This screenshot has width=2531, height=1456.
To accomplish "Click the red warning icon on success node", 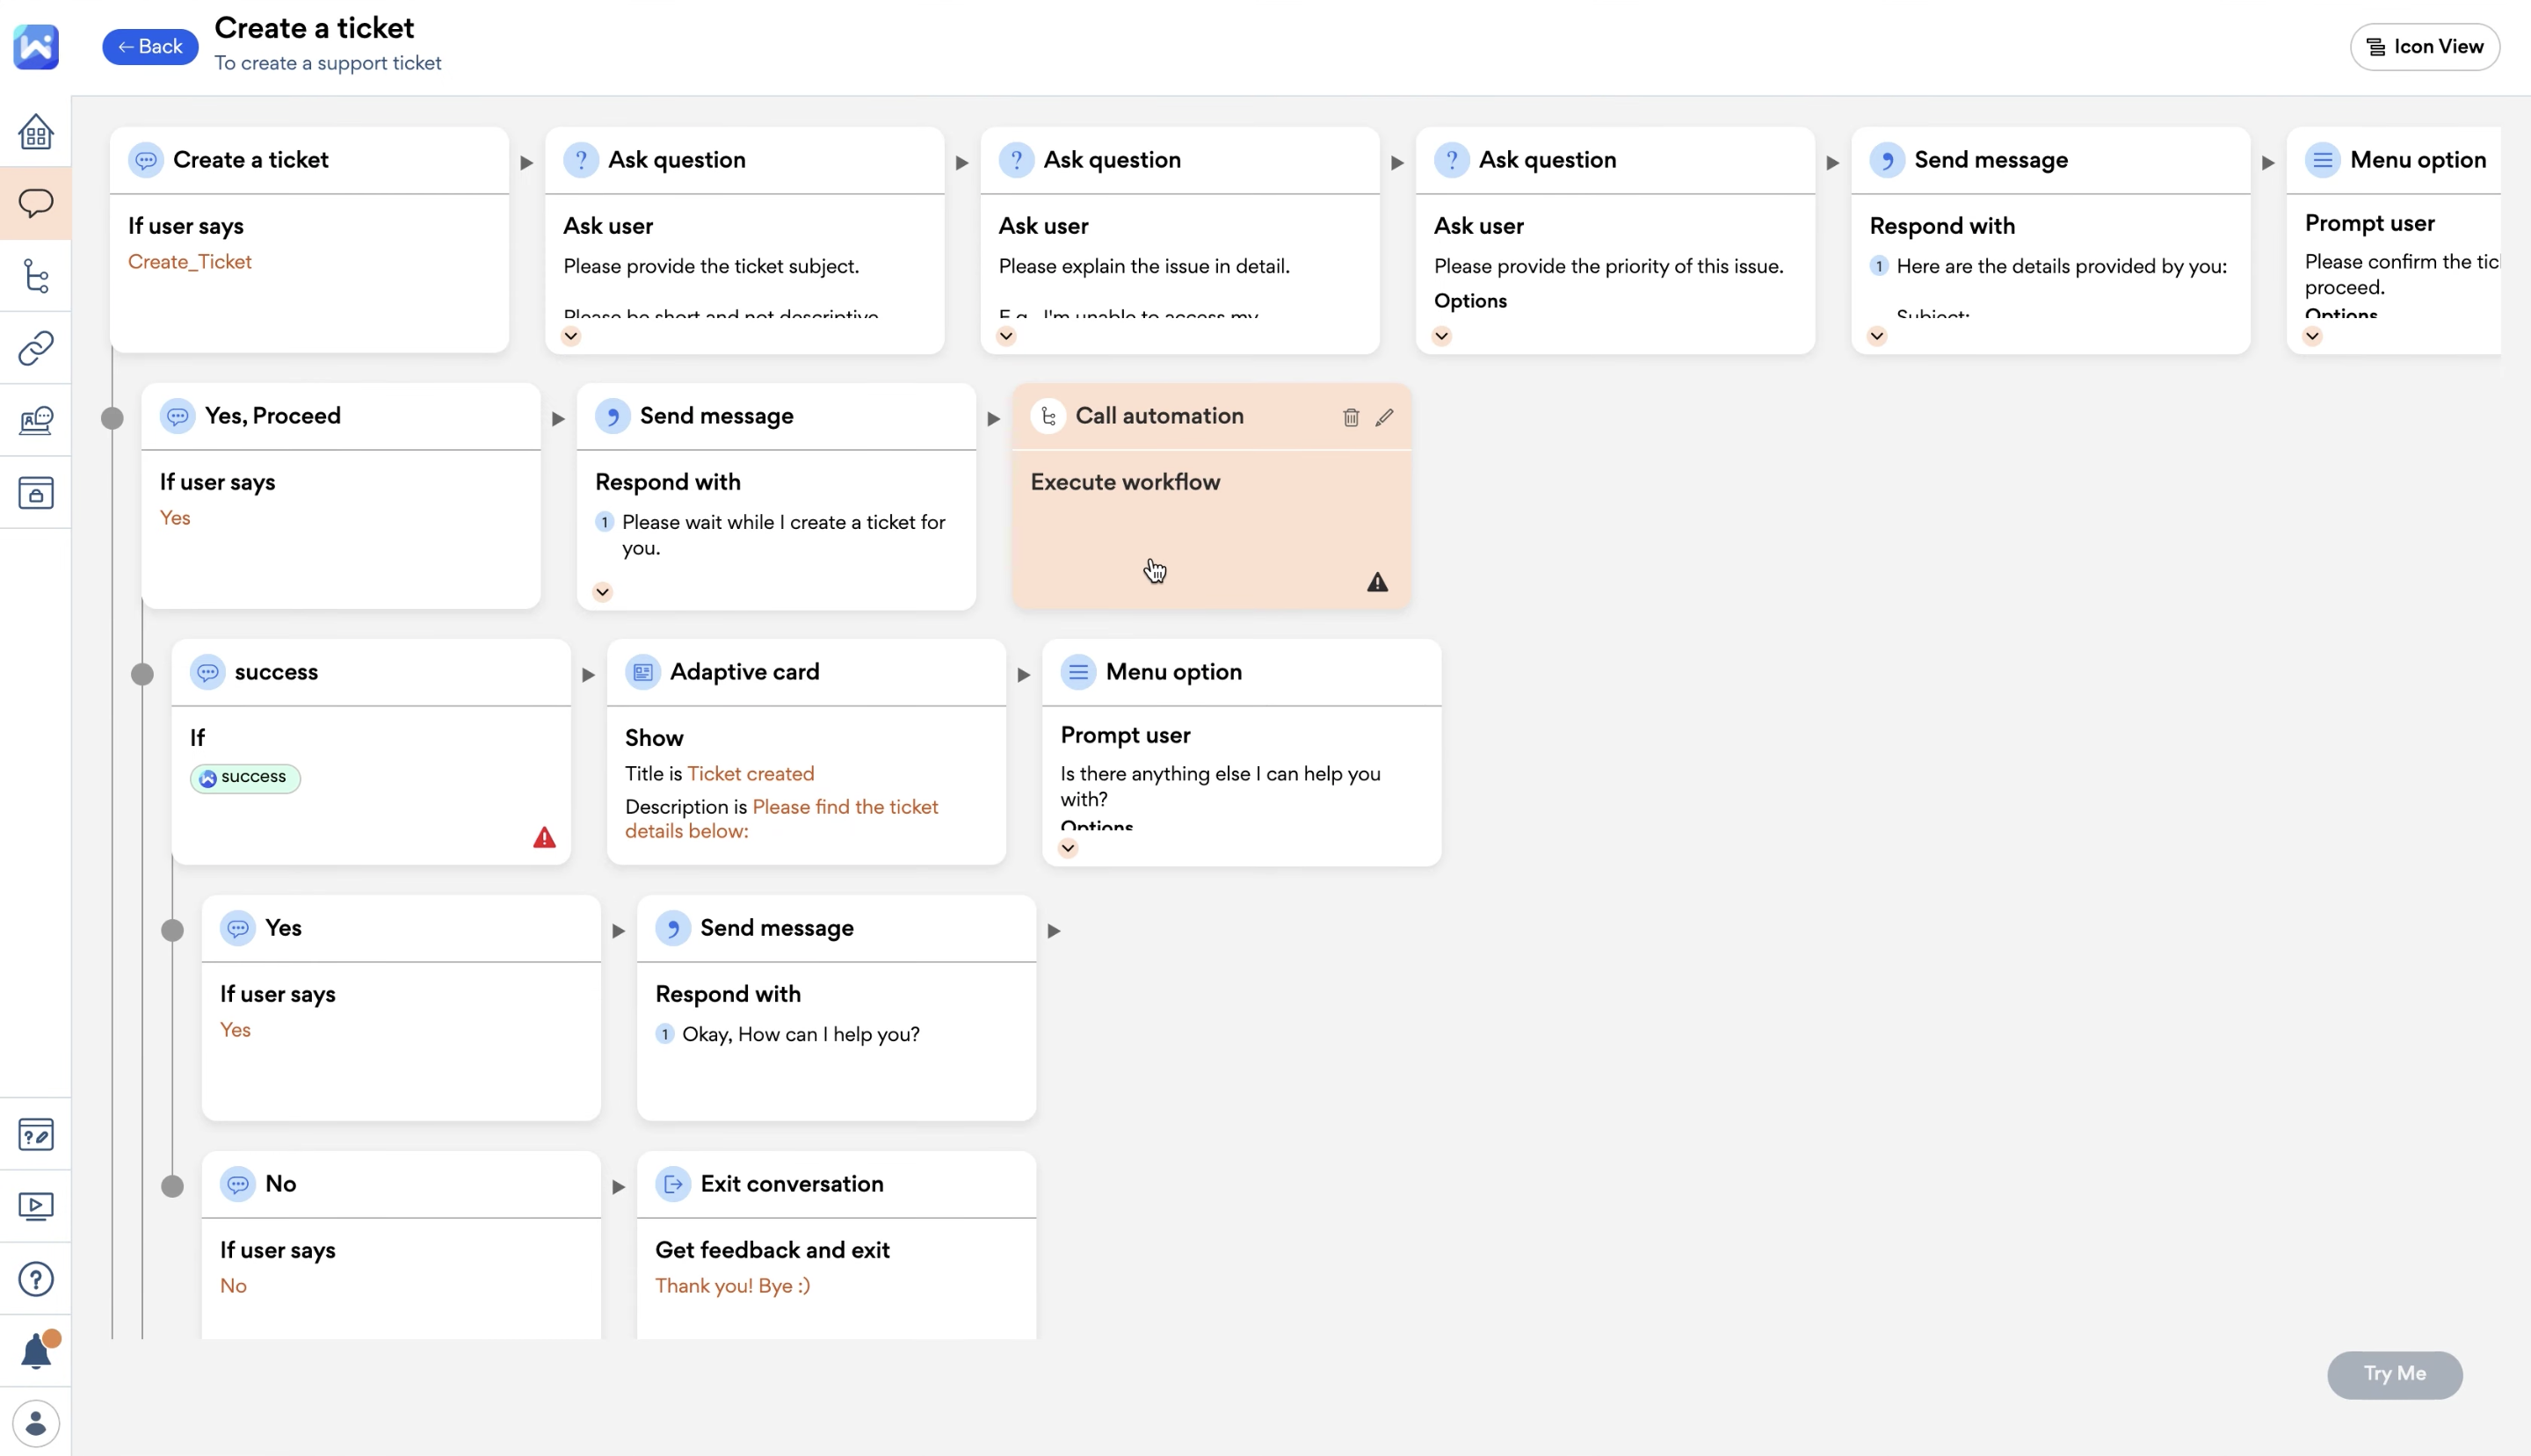I will [x=544, y=837].
